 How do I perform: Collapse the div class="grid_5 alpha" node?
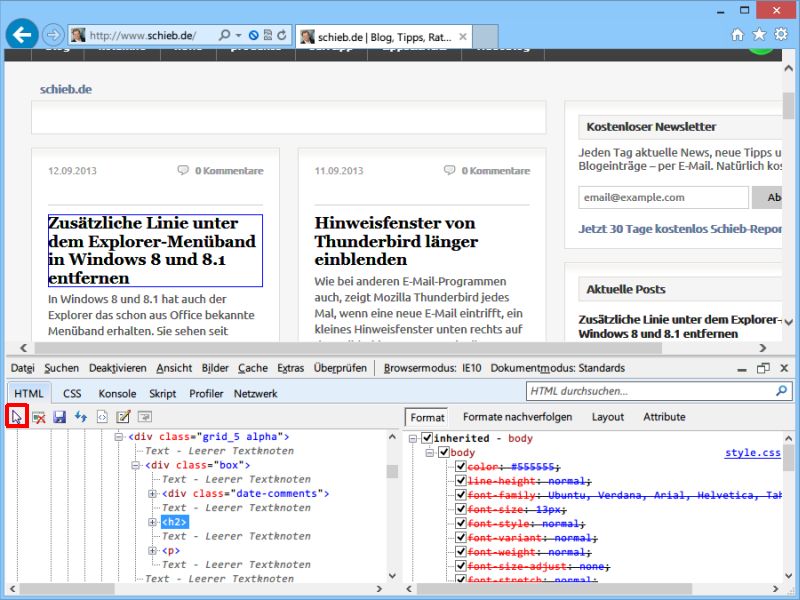pyautogui.click(x=119, y=437)
